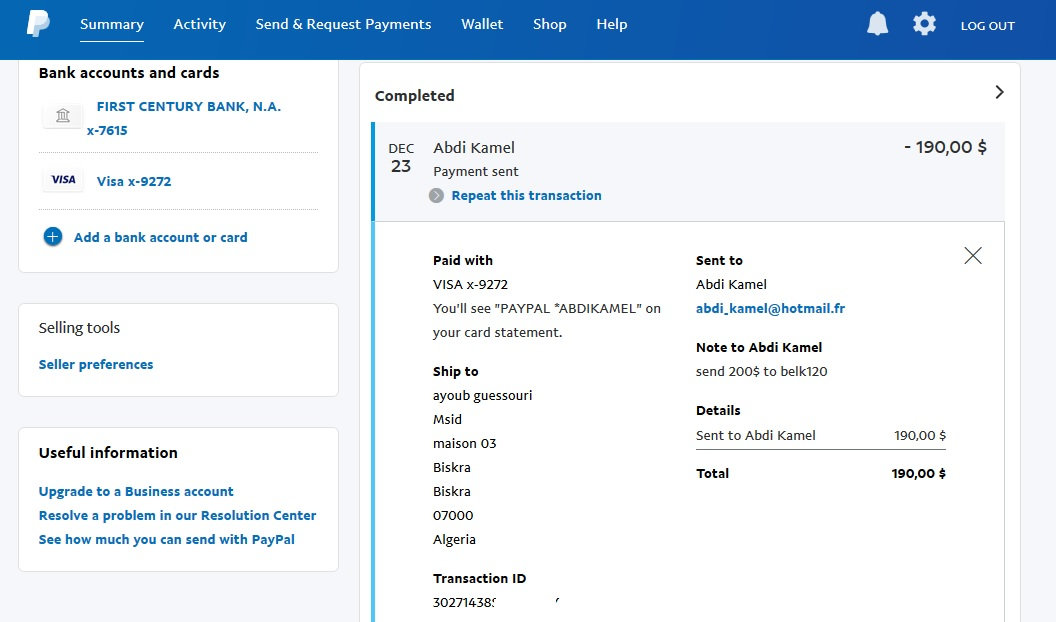Click the Visa card logo icon
Viewport: 1056px width, 622px height.
point(63,180)
